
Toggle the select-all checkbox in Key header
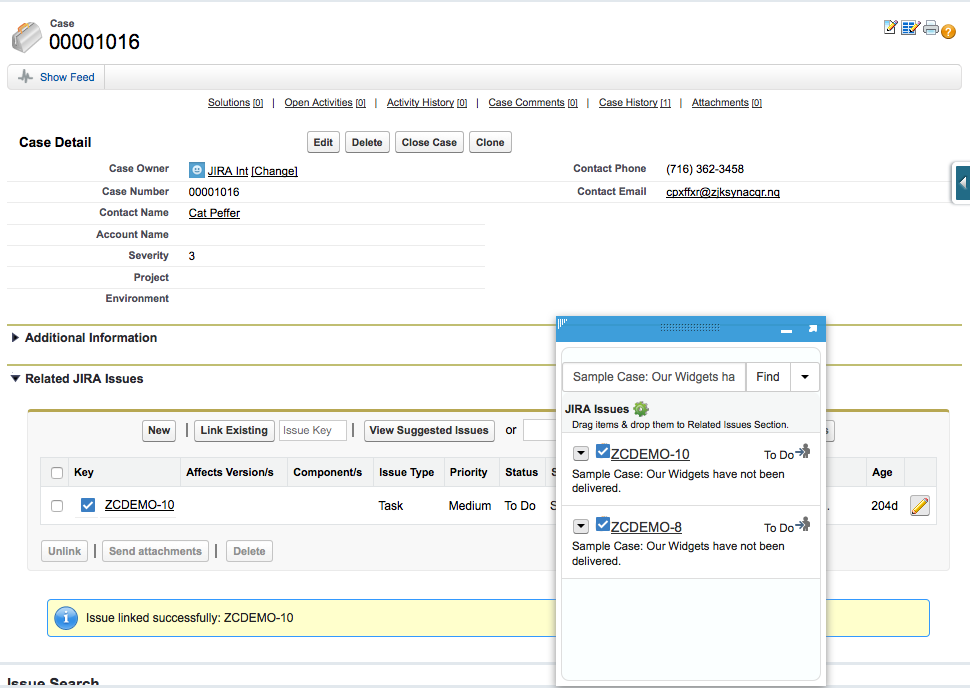point(57,473)
